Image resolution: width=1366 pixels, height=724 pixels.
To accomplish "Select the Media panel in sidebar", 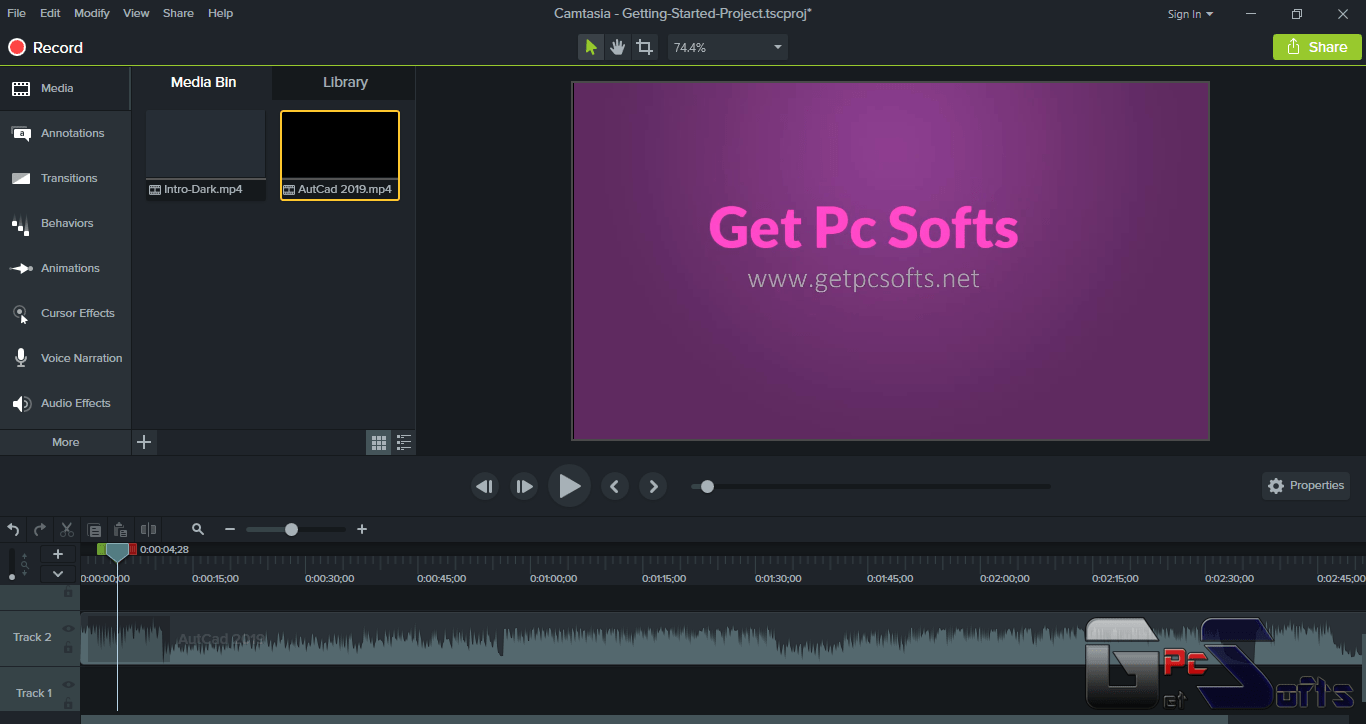I will click(65, 88).
